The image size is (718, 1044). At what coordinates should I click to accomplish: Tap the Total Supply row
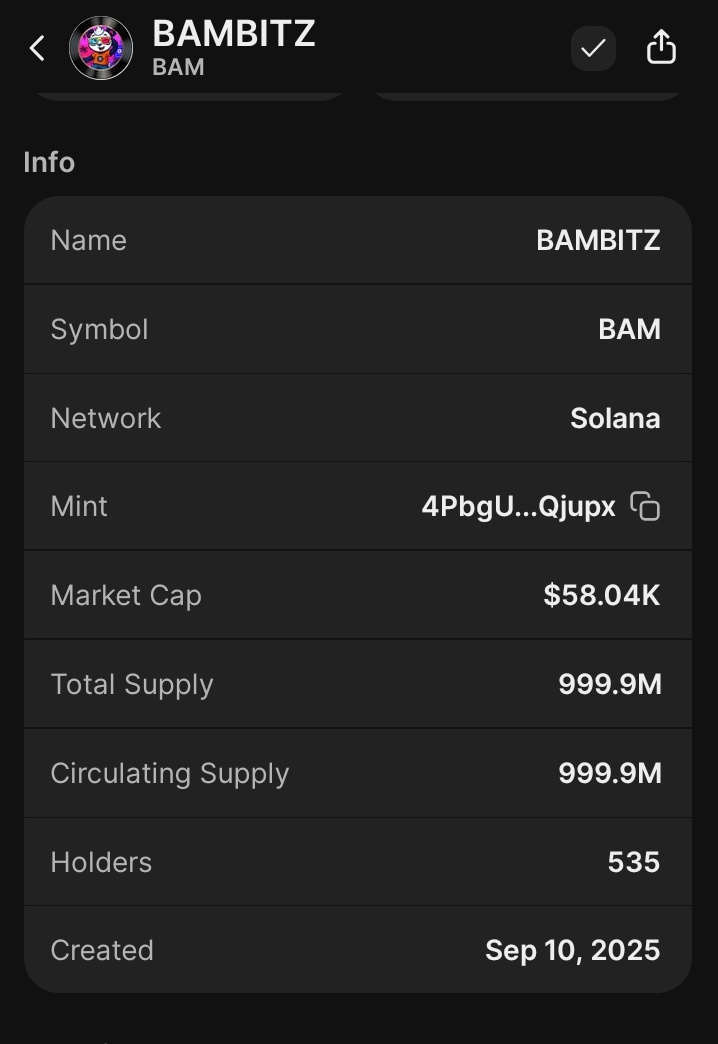[x=358, y=684]
